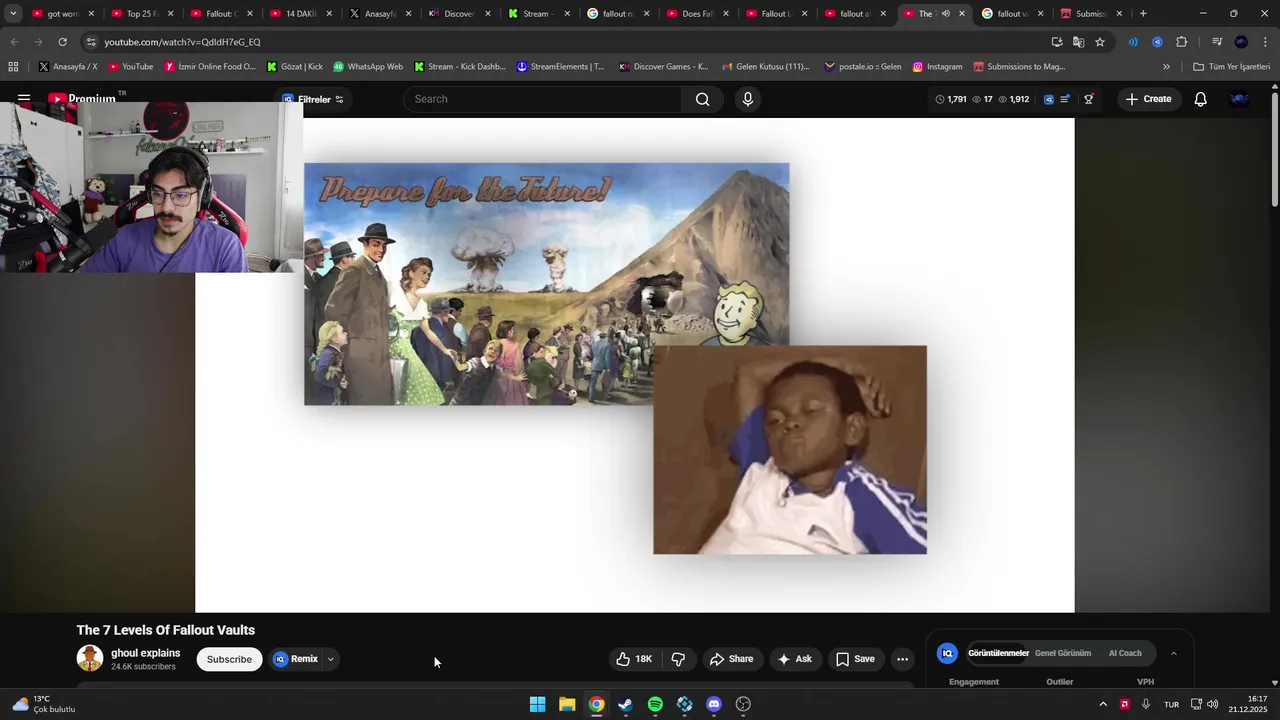Click the search magnifier button
1280x720 pixels.
tap(702, 99)
